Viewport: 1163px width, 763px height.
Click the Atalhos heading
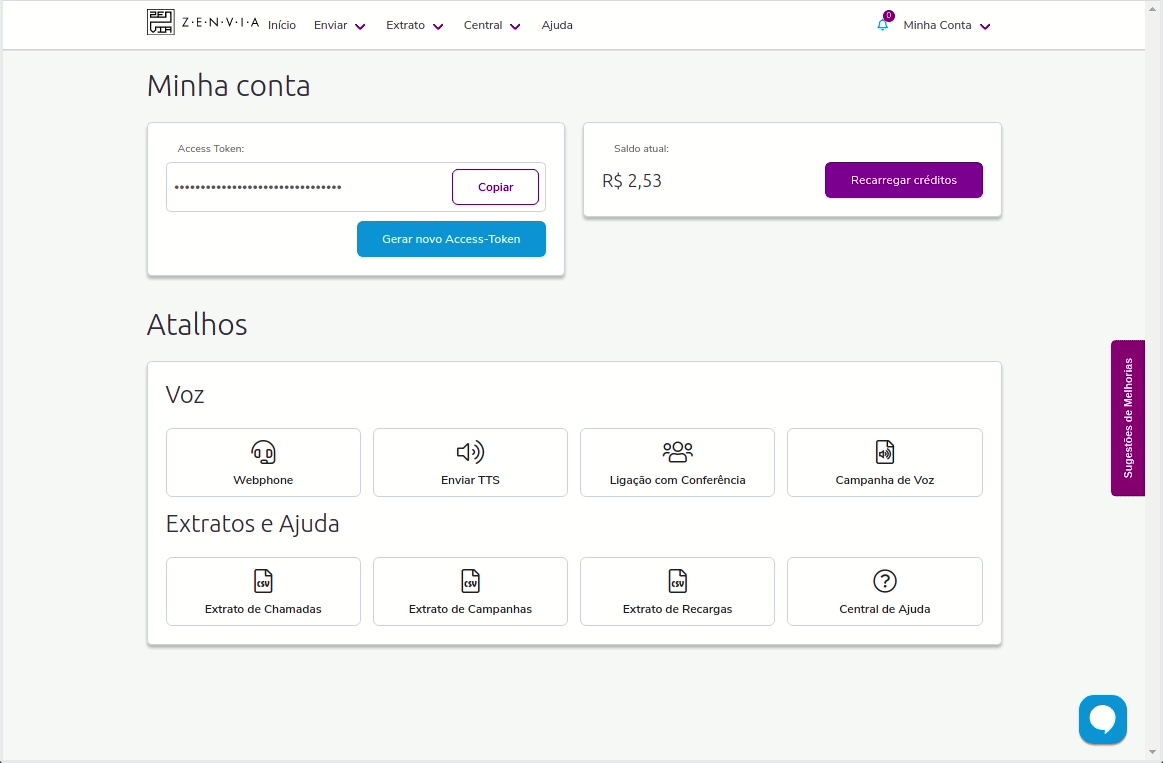[197, 324]
